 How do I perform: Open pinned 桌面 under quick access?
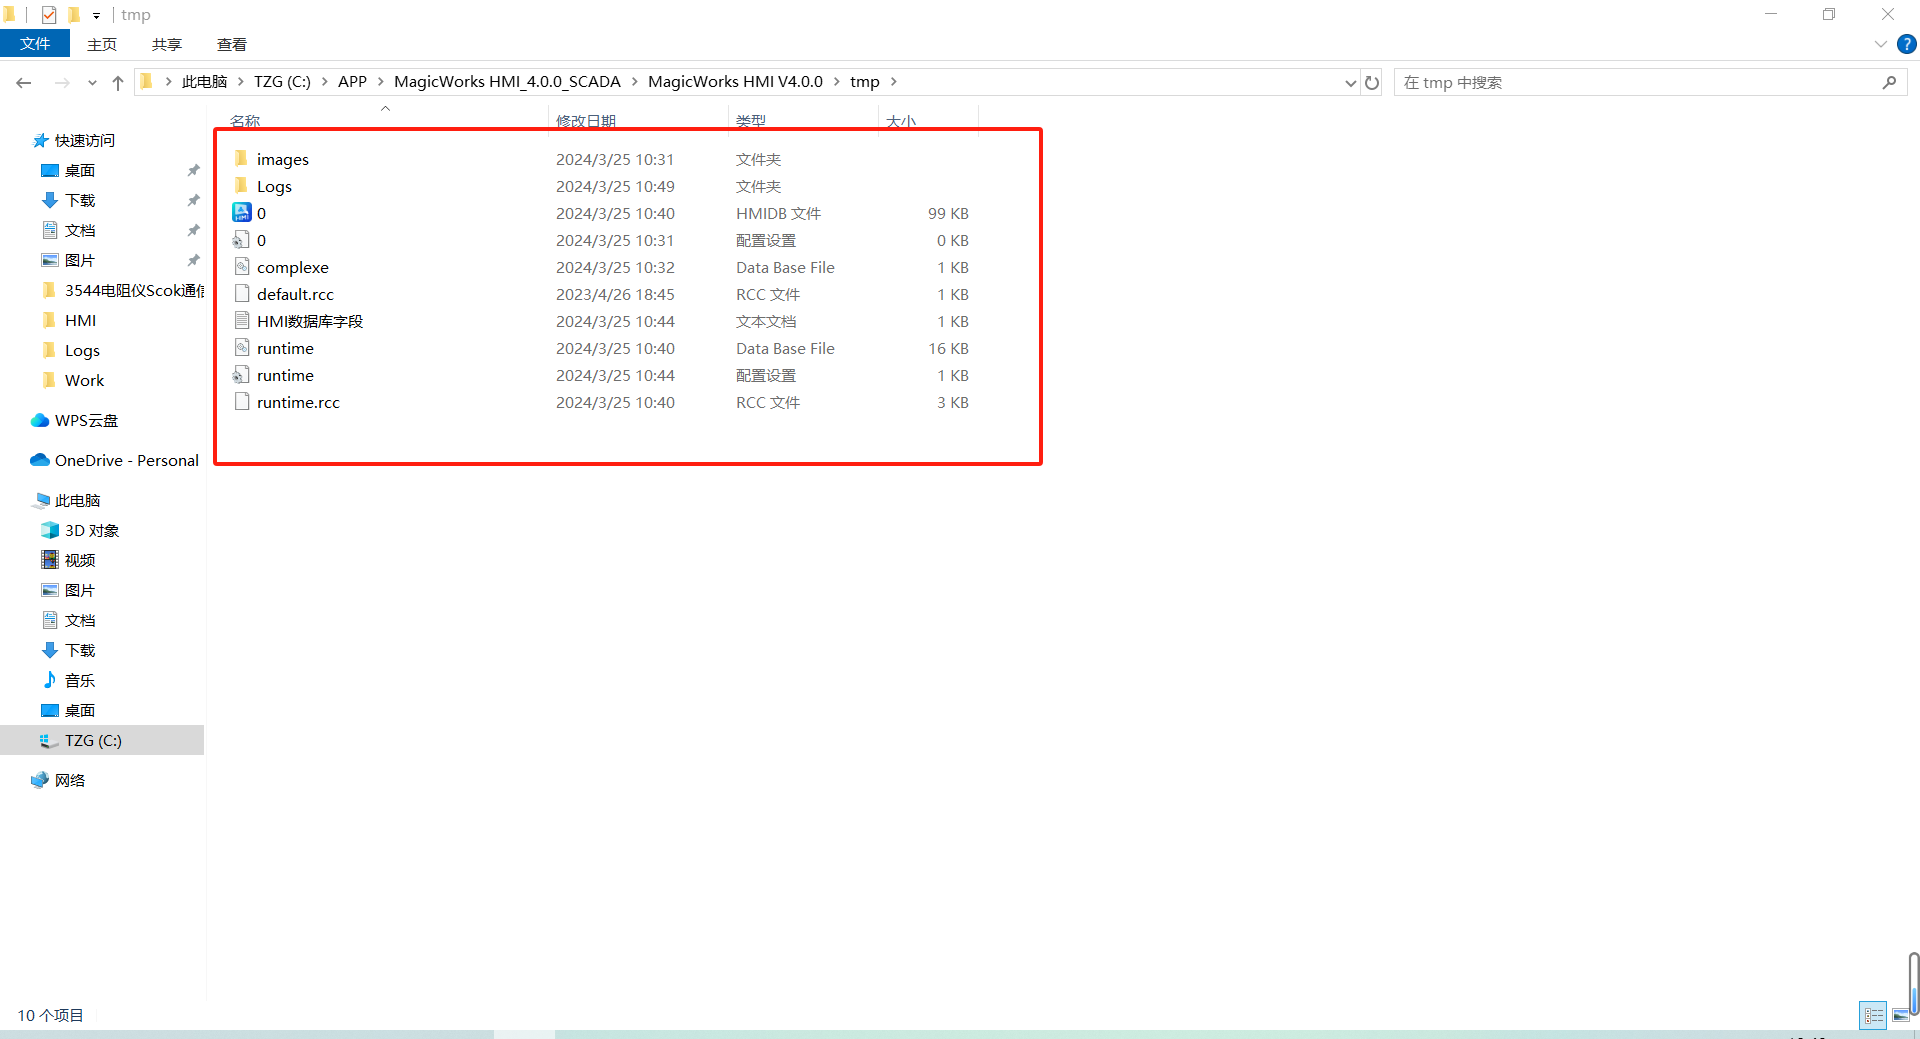(x=79, y=170)
